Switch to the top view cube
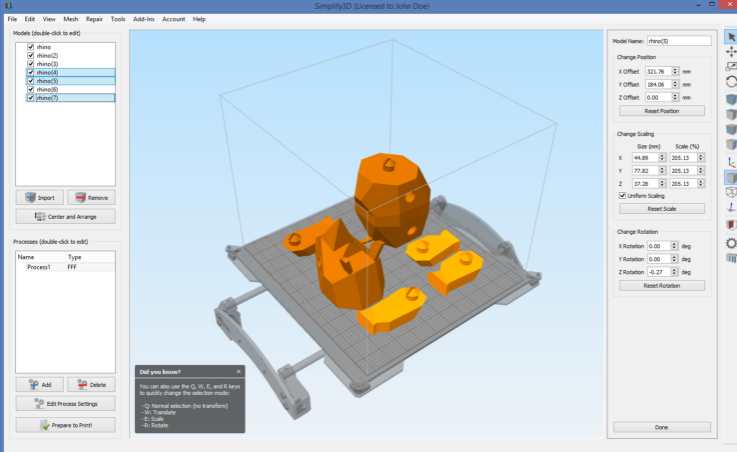 click(731, 114)
